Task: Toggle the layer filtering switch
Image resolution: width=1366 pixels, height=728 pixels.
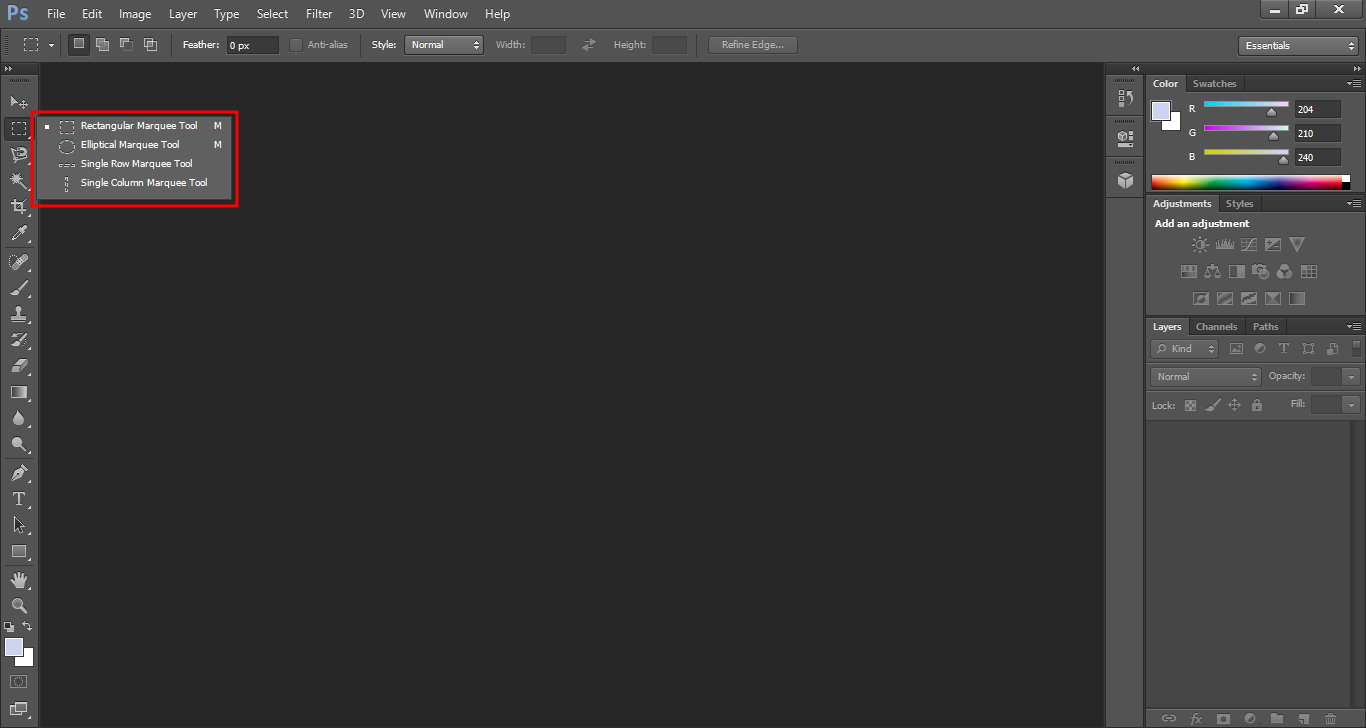Action: pos(1356,348)
